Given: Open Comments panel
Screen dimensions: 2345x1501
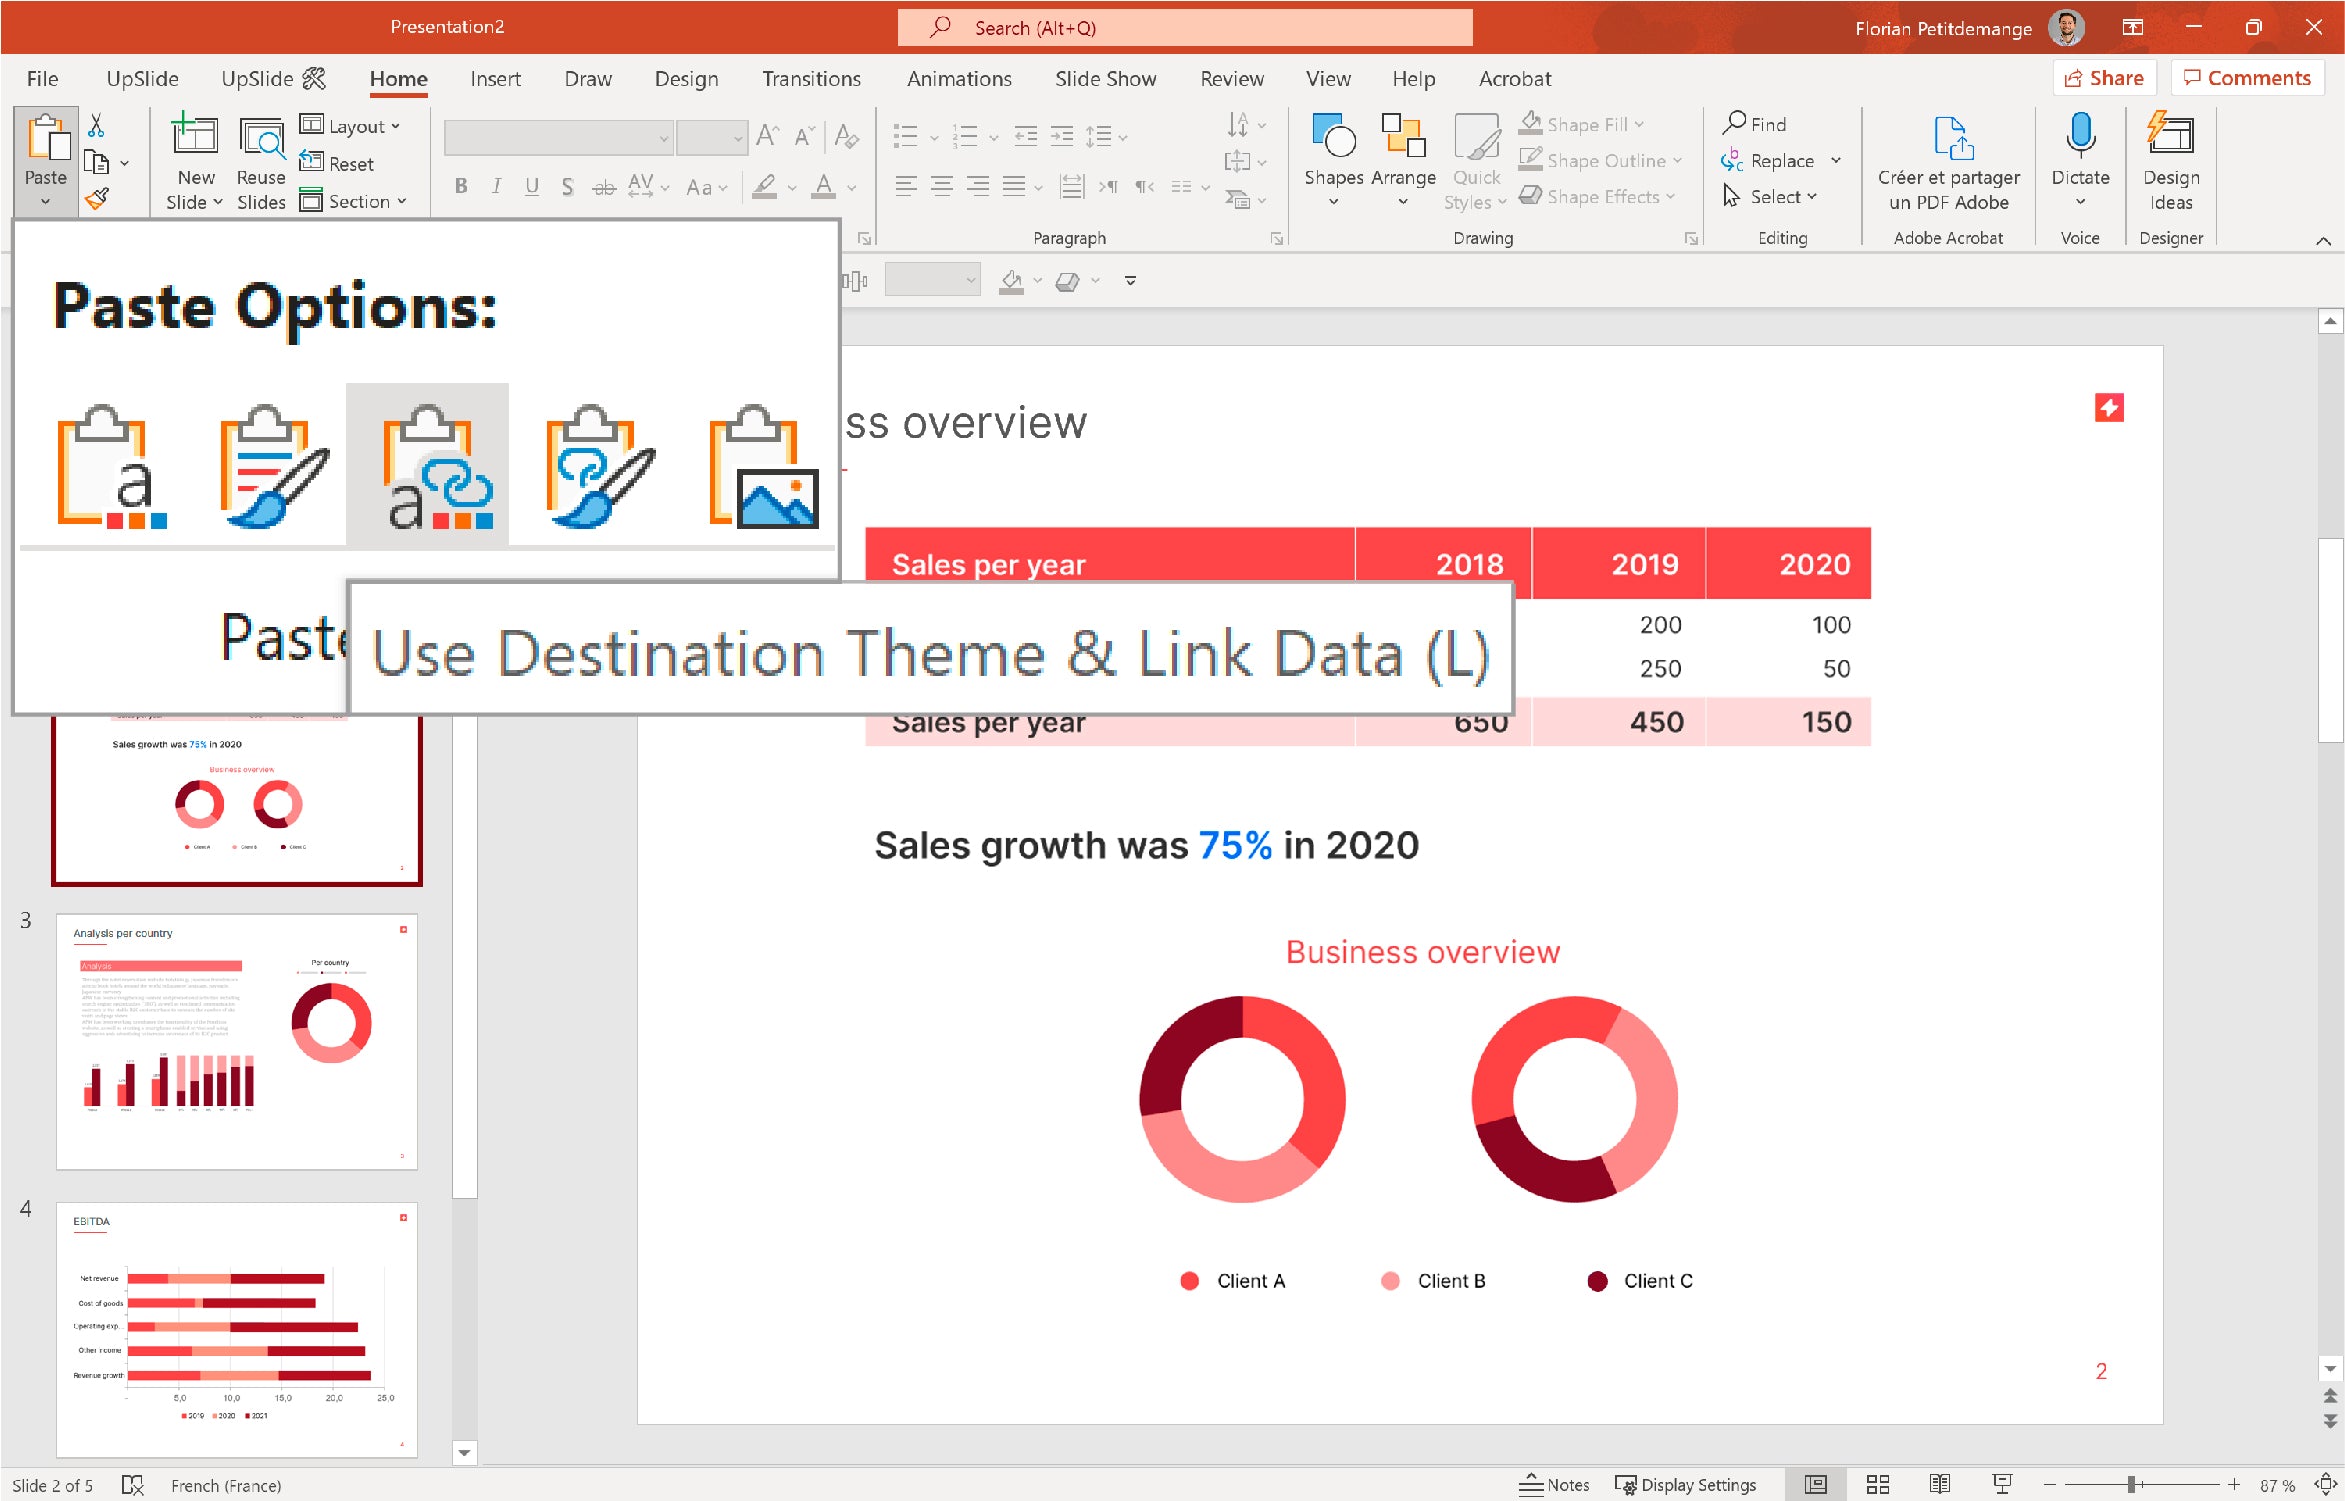Looking at the screenshot, I should 2247,77.
